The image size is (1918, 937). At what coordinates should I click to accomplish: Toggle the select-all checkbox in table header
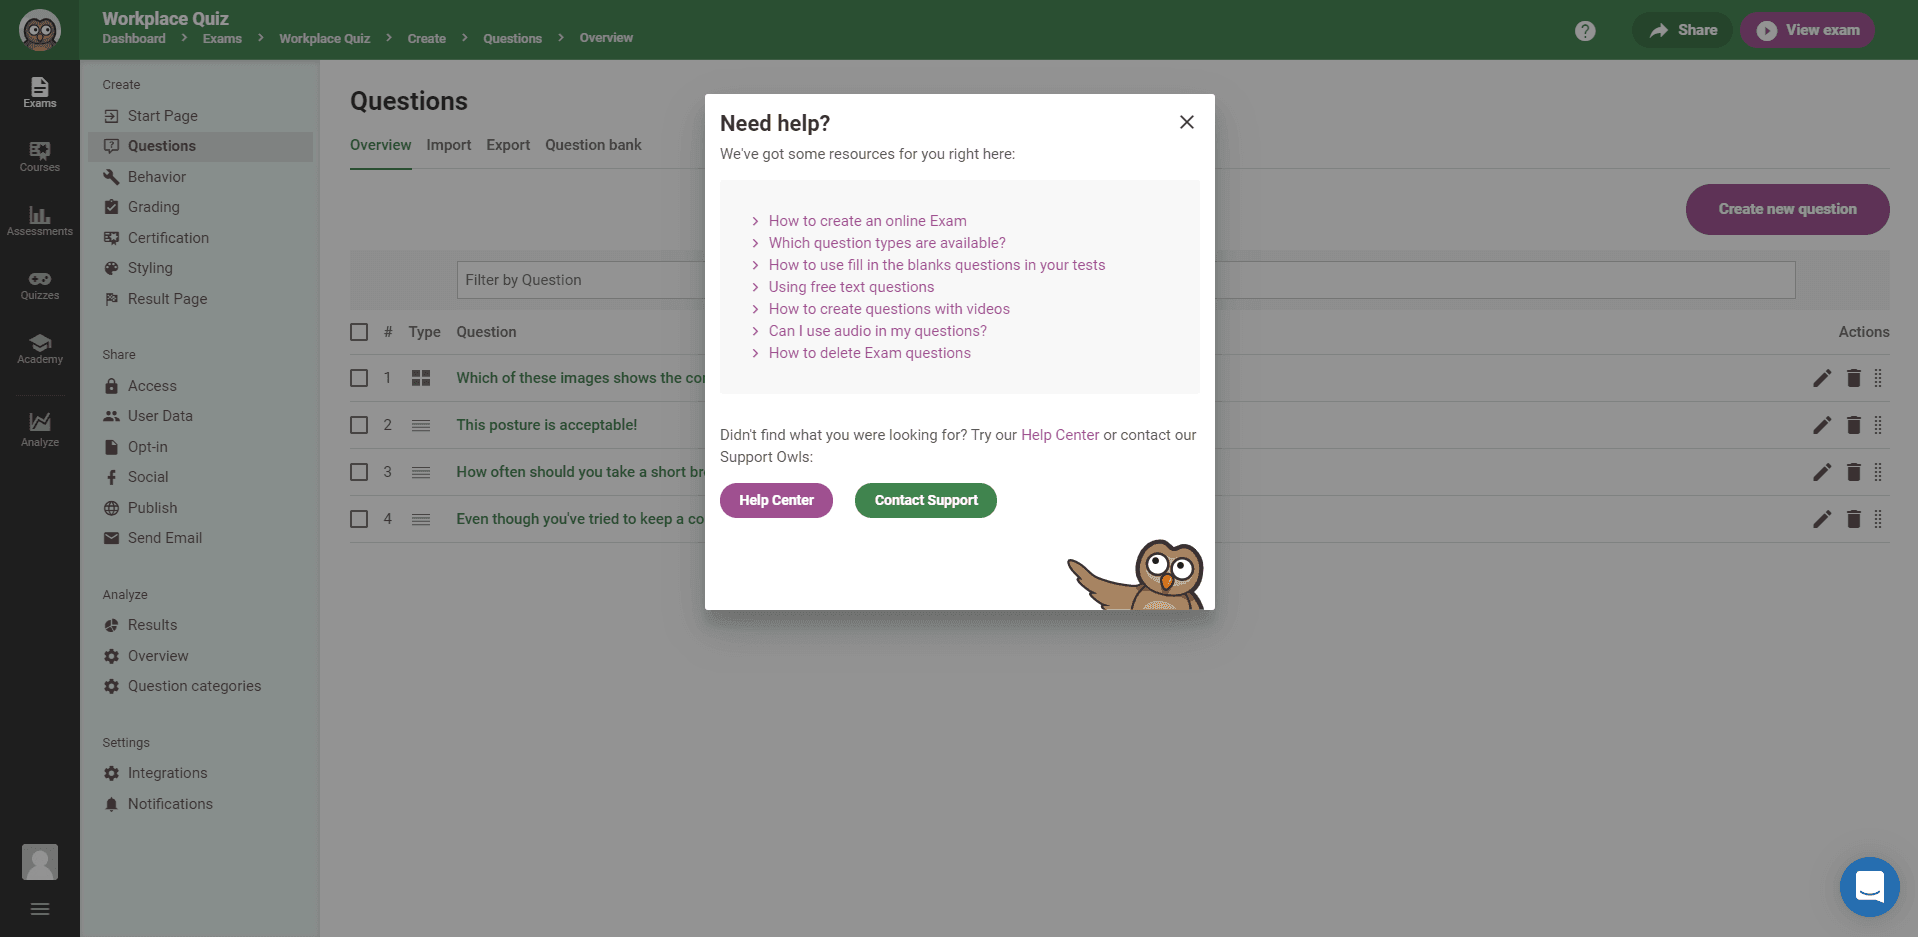tap(359, 332)
